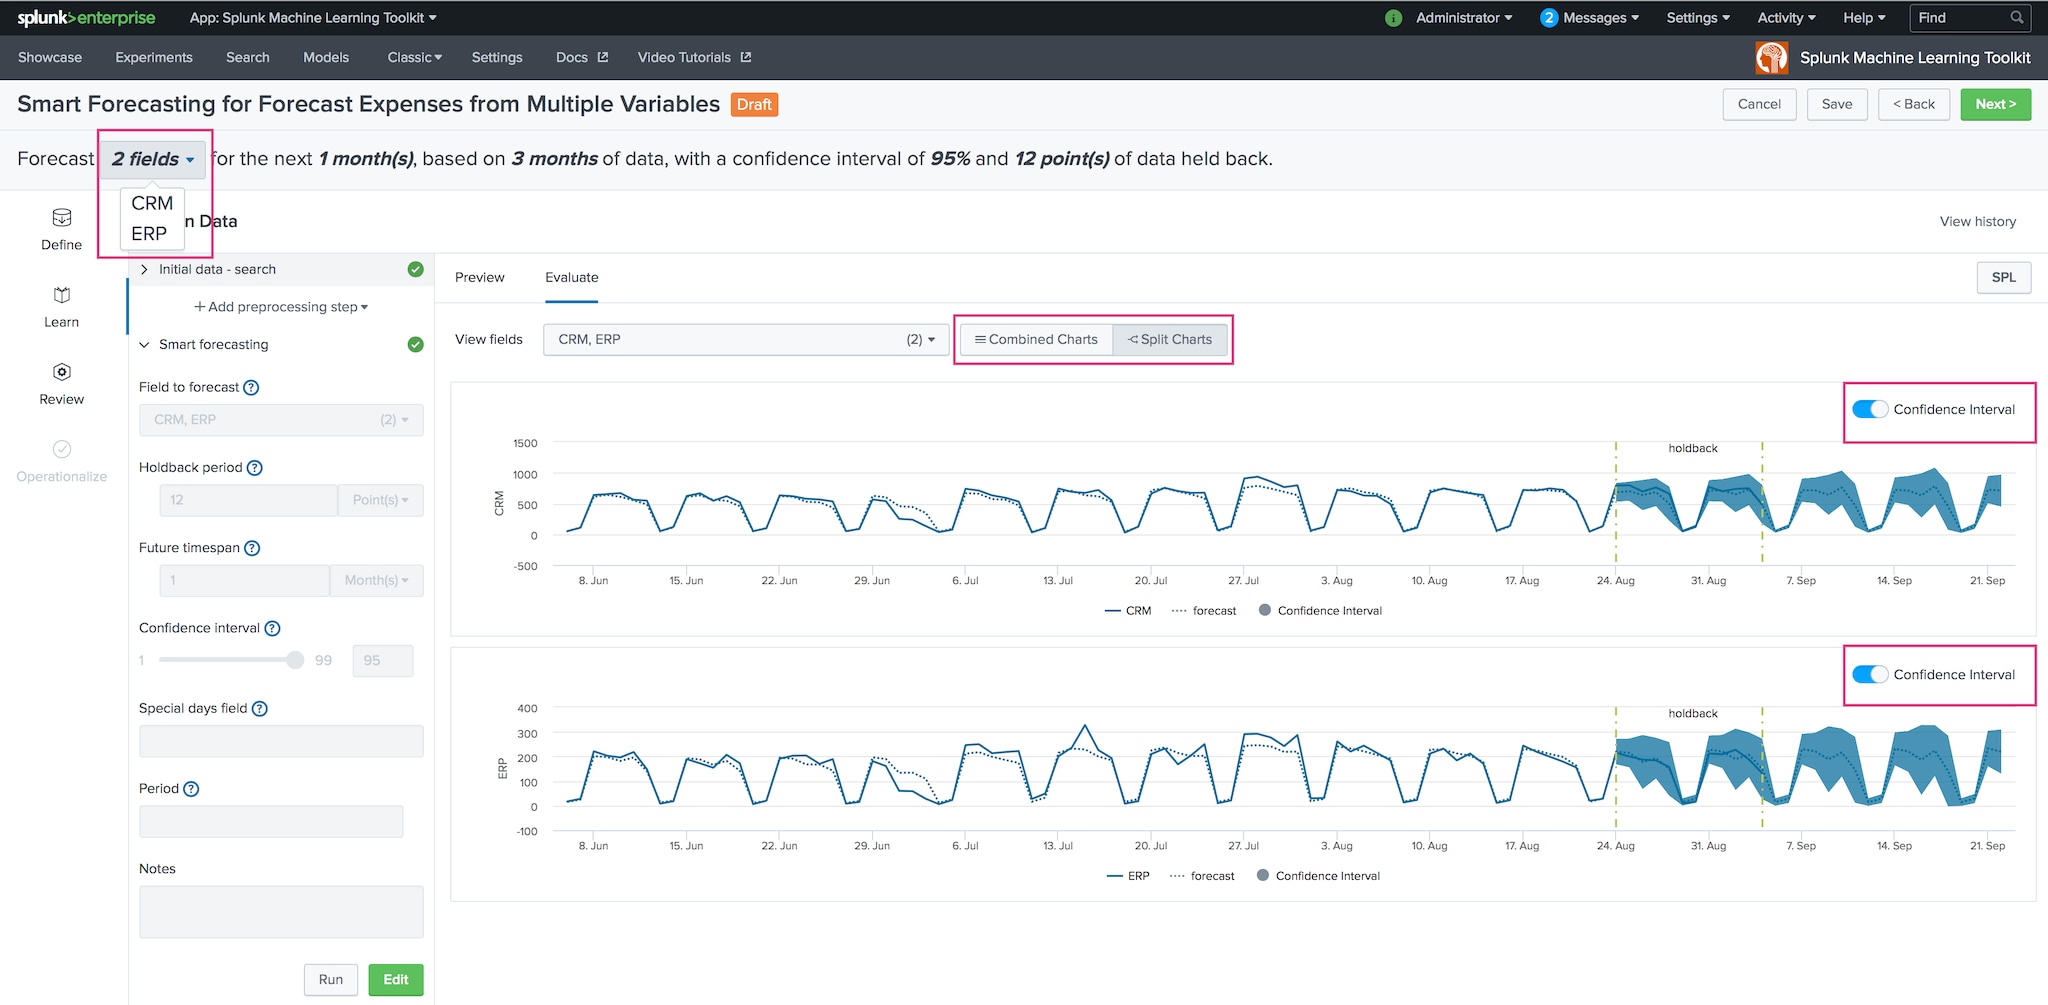This screenshot has width=2048, height=1005.
Task: Click the Machine Learning Toolkit brain logo
Action: pos(1771,58)
